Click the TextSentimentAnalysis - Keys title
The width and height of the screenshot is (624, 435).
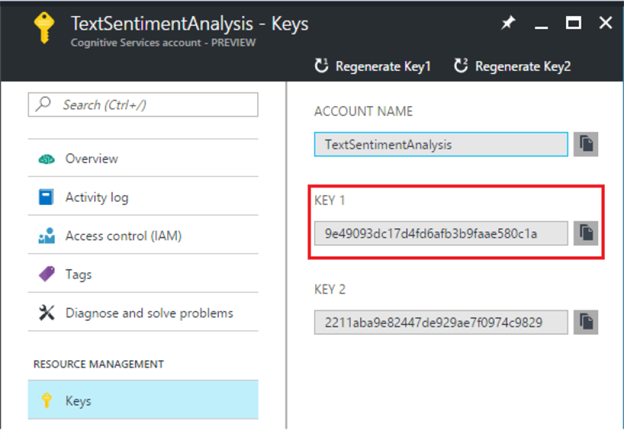pos(189,24)
